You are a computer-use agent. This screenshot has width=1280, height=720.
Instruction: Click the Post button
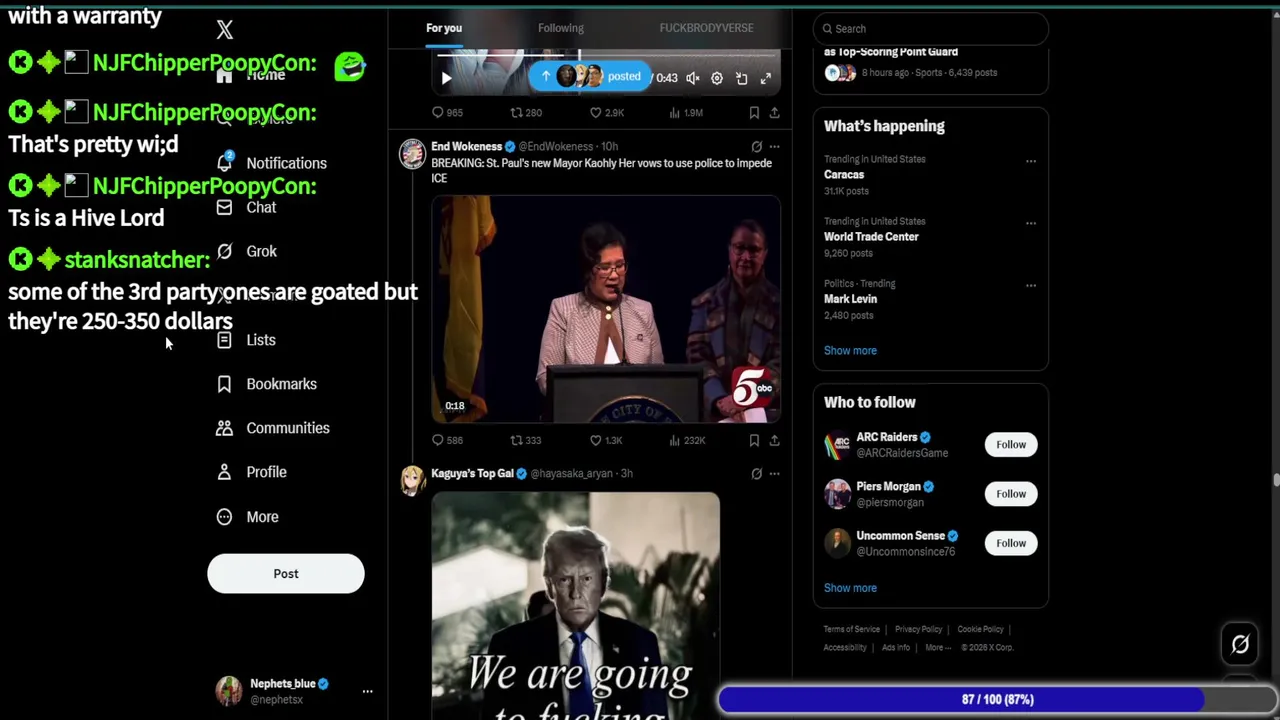point(286,574)
